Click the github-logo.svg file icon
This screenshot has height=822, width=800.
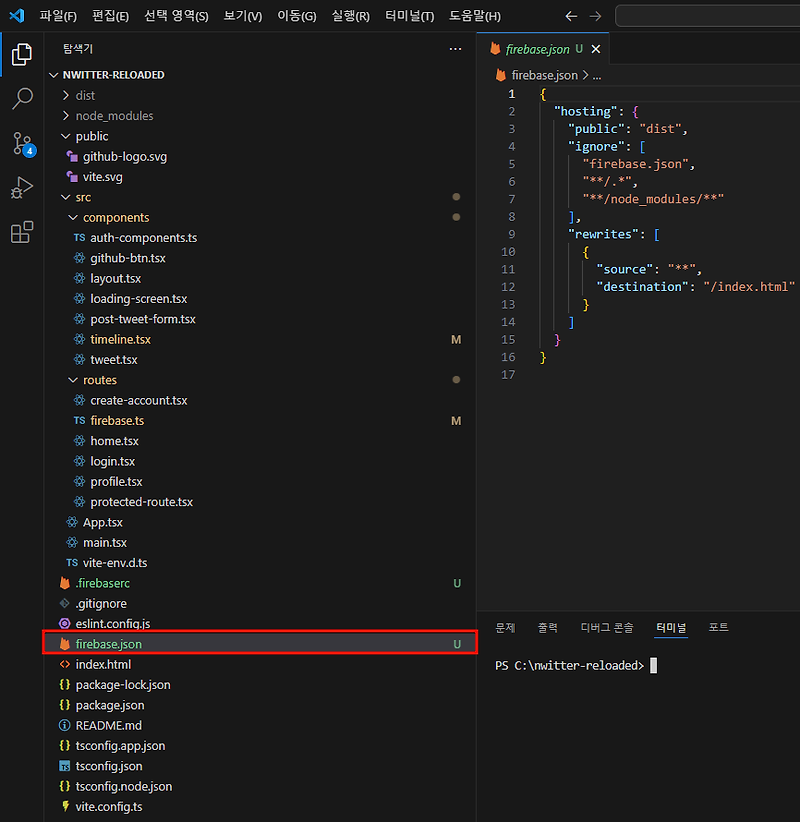tap(72, 156)
